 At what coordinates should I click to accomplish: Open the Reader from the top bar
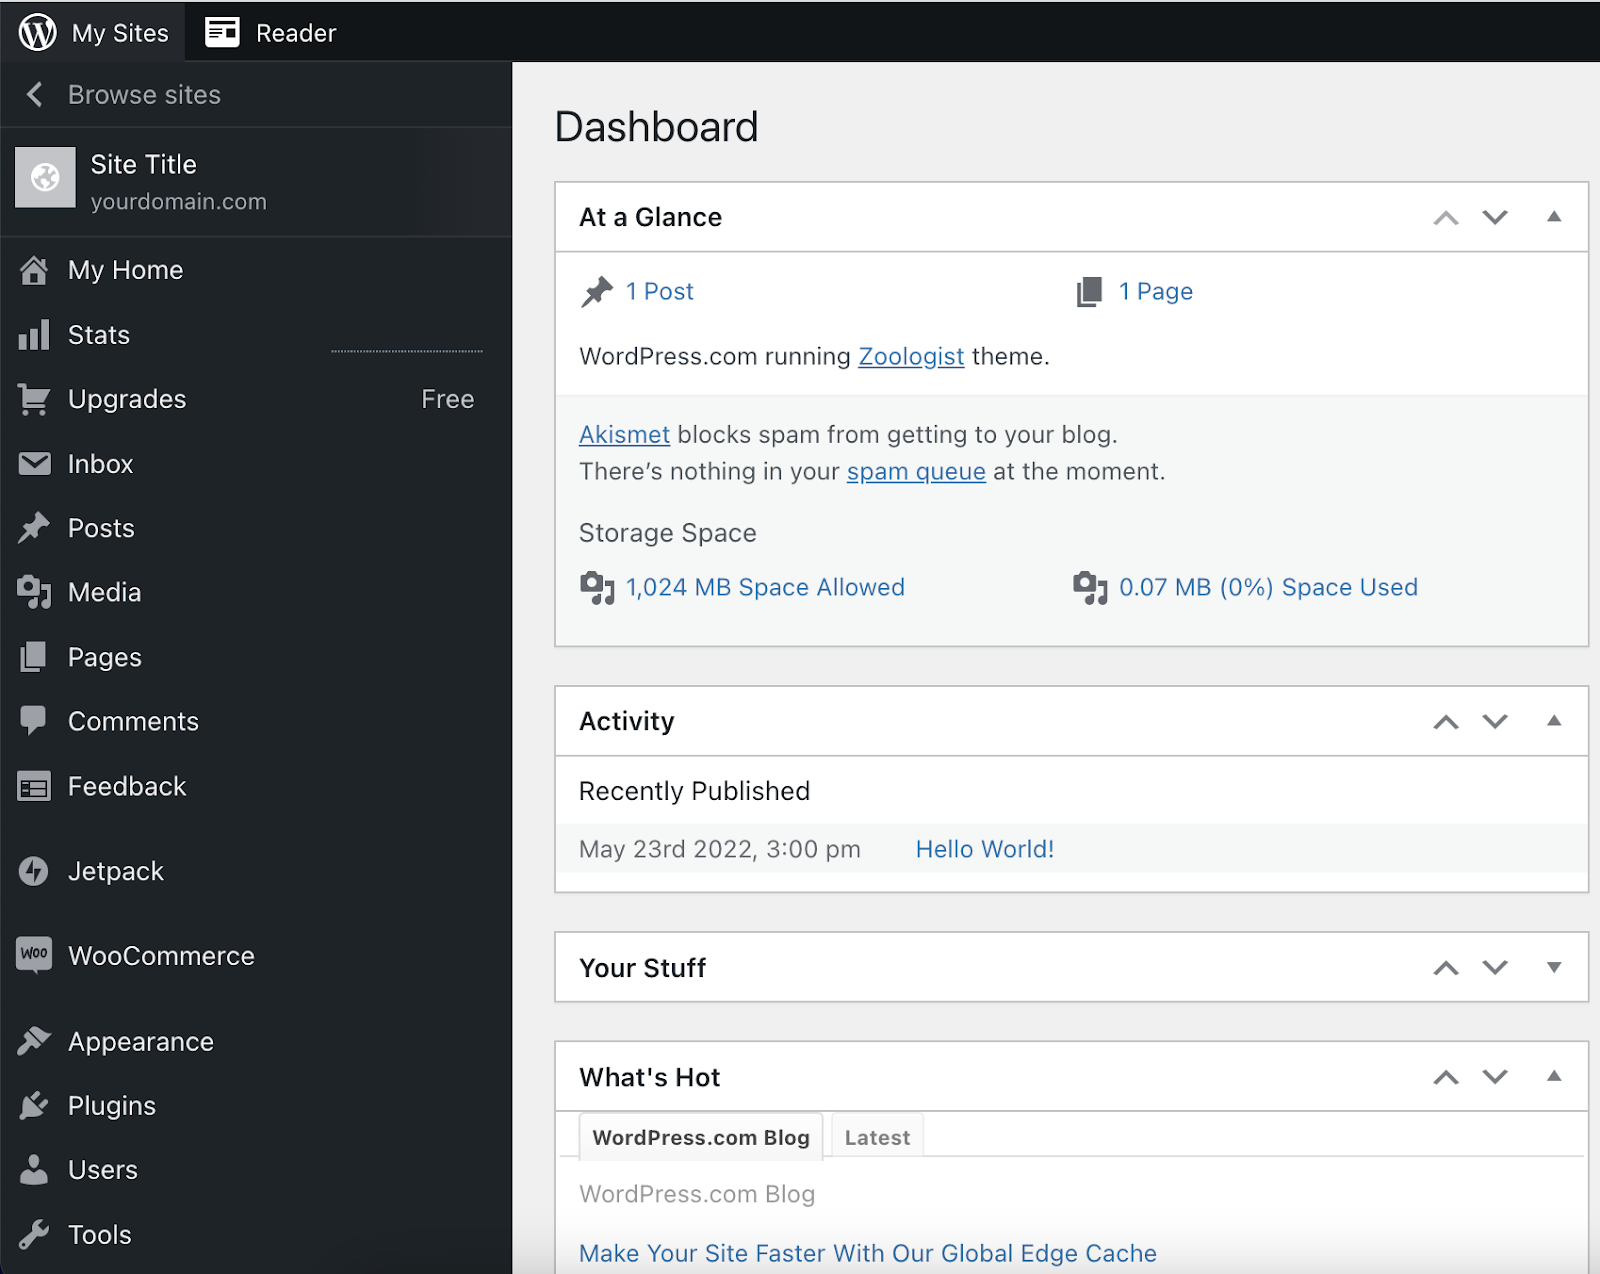coord(270,31)
